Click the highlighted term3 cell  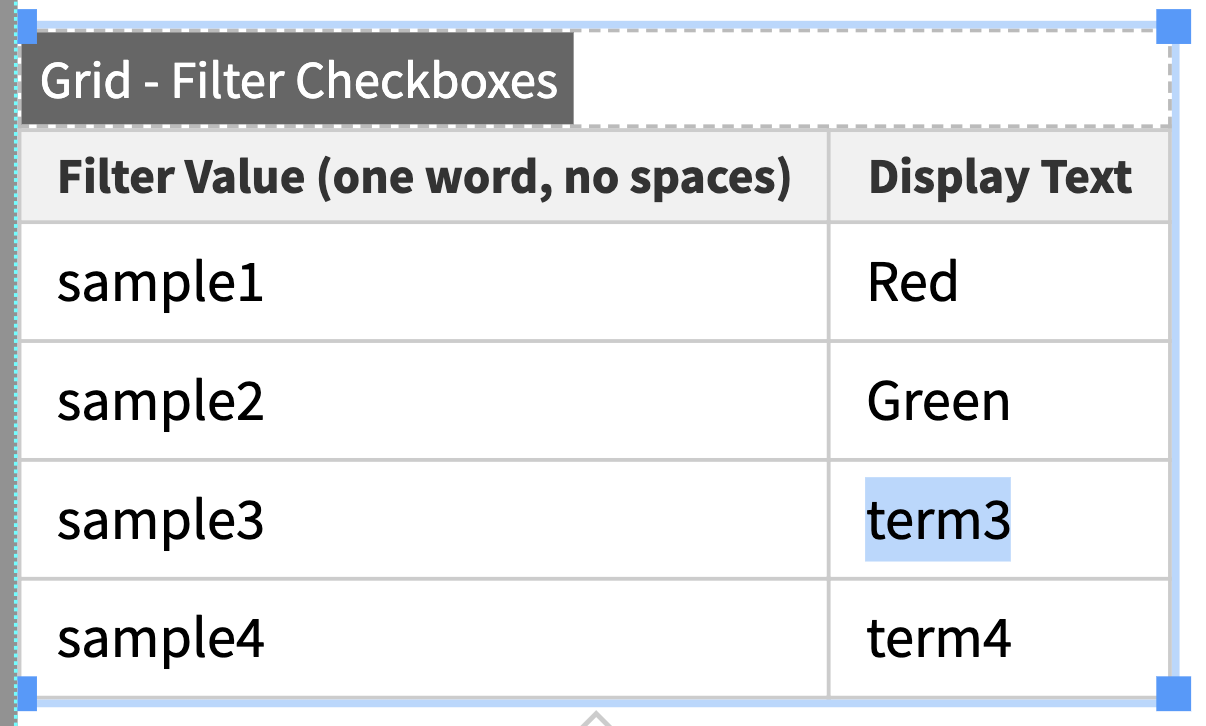pyautogui.click(x=938, y=520)
